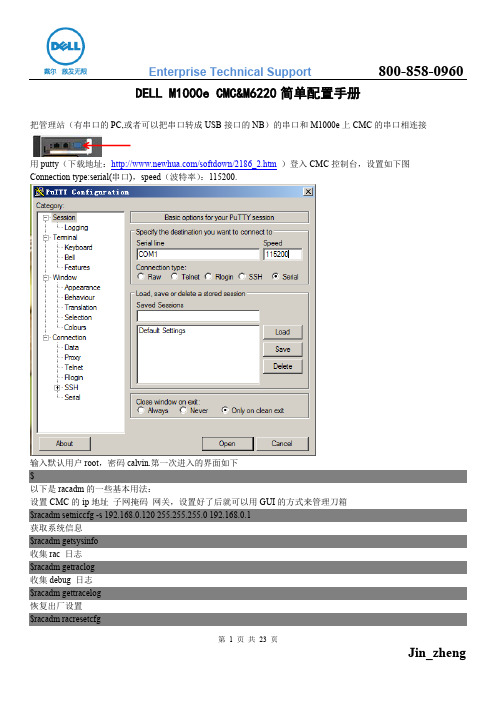Click the About button

coord(64,443)
